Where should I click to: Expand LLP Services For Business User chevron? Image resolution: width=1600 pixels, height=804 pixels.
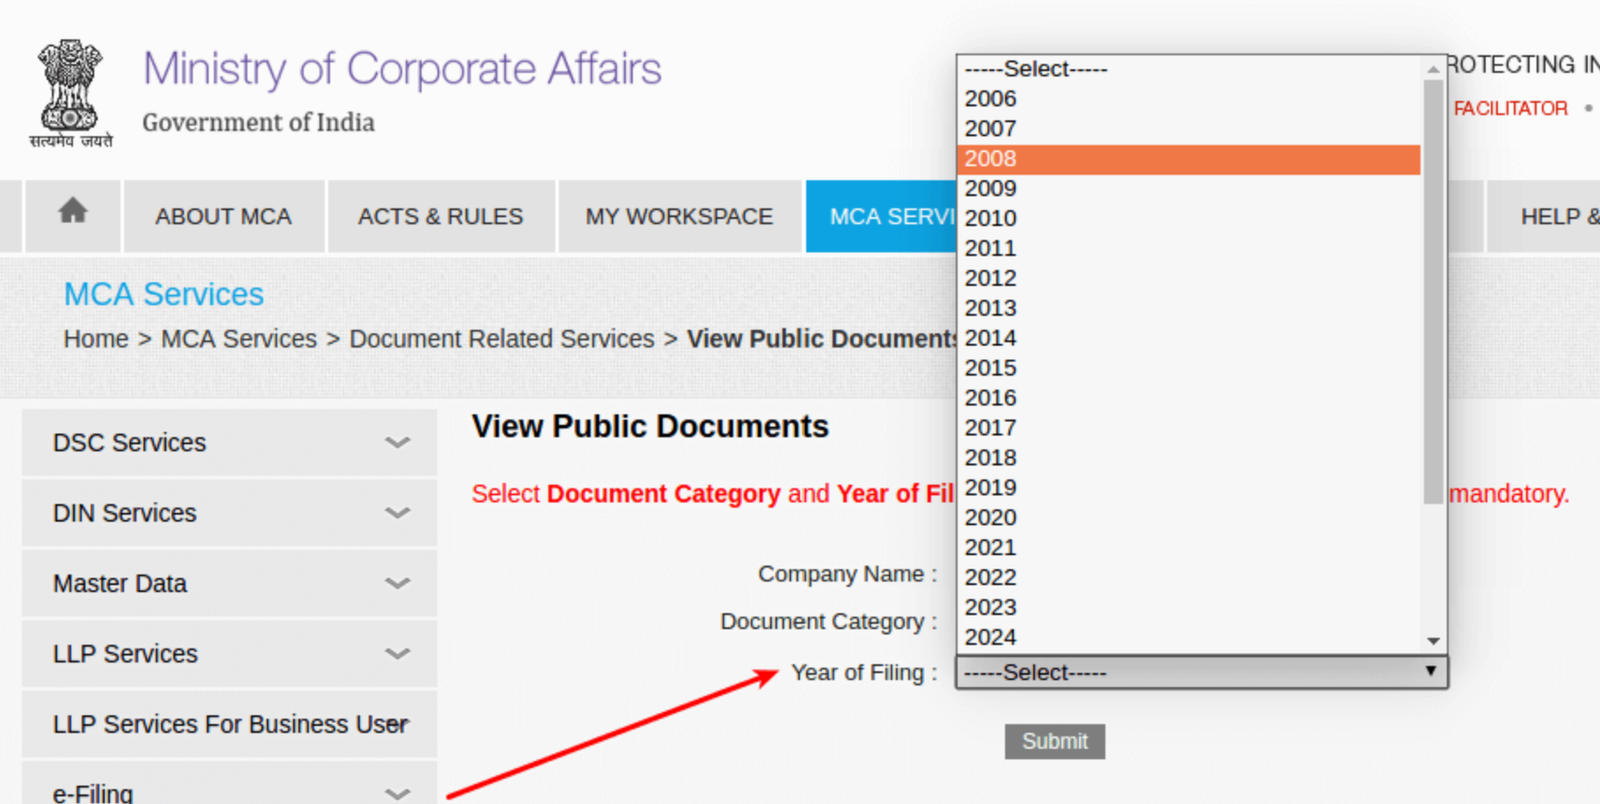click(398, 723)
